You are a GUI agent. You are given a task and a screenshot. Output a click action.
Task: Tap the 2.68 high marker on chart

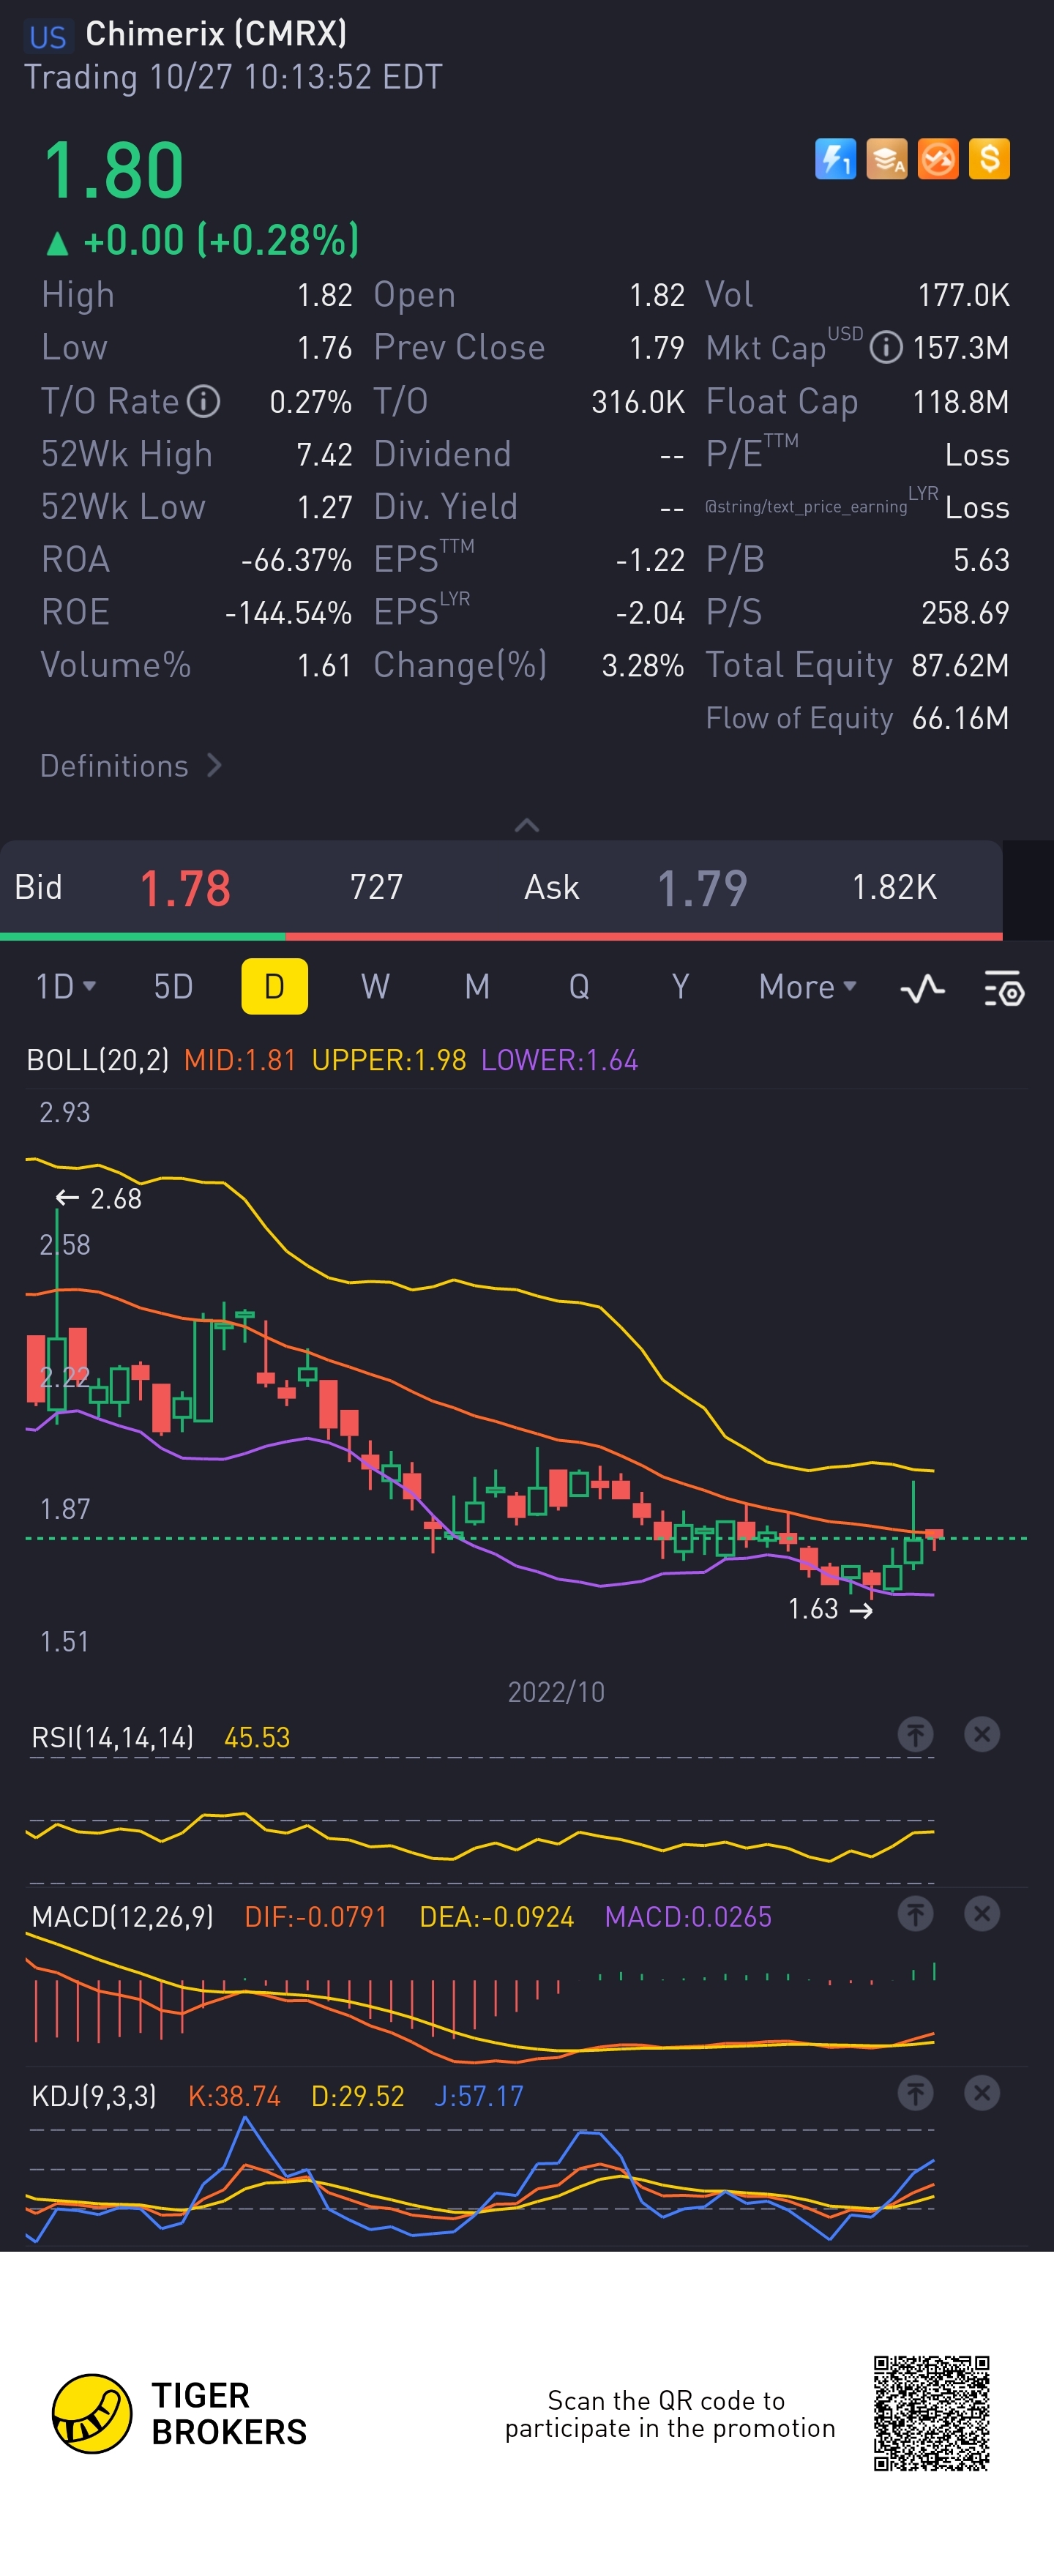click(x=98, y=1198)
